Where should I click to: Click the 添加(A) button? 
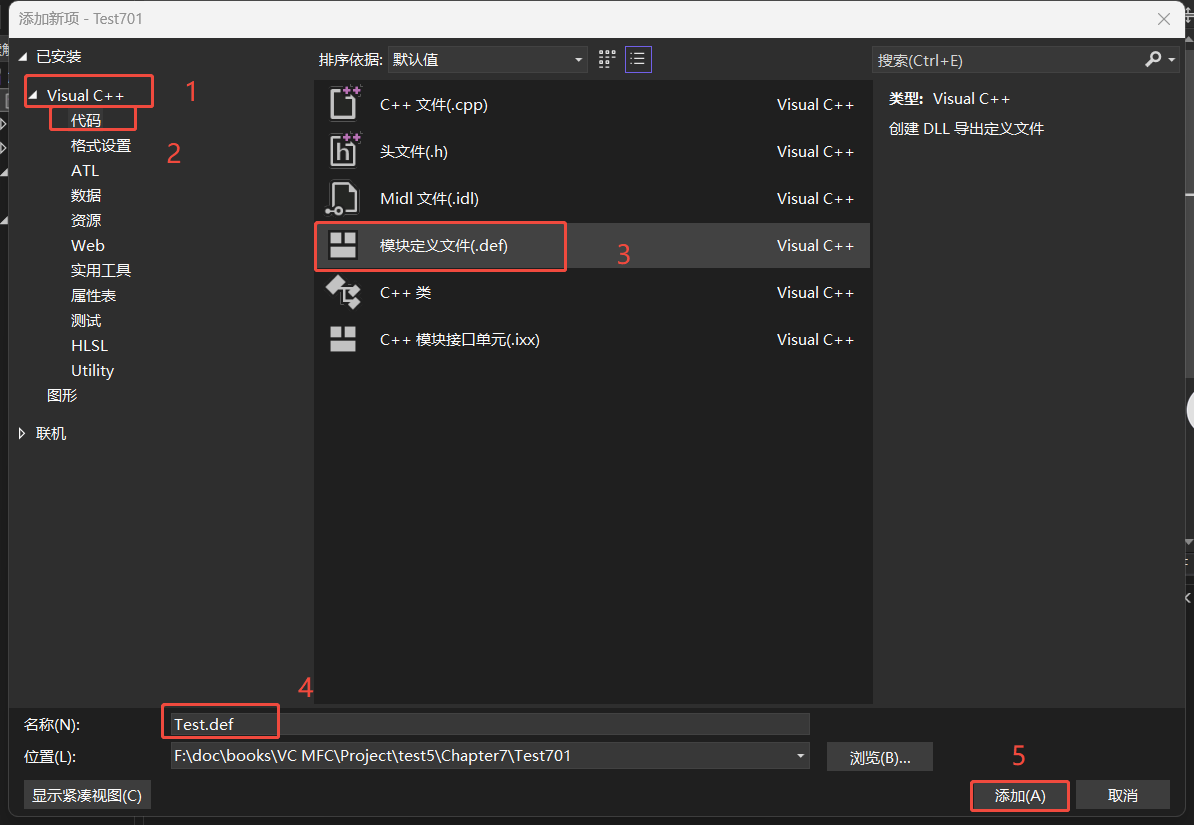(1019, 795)
